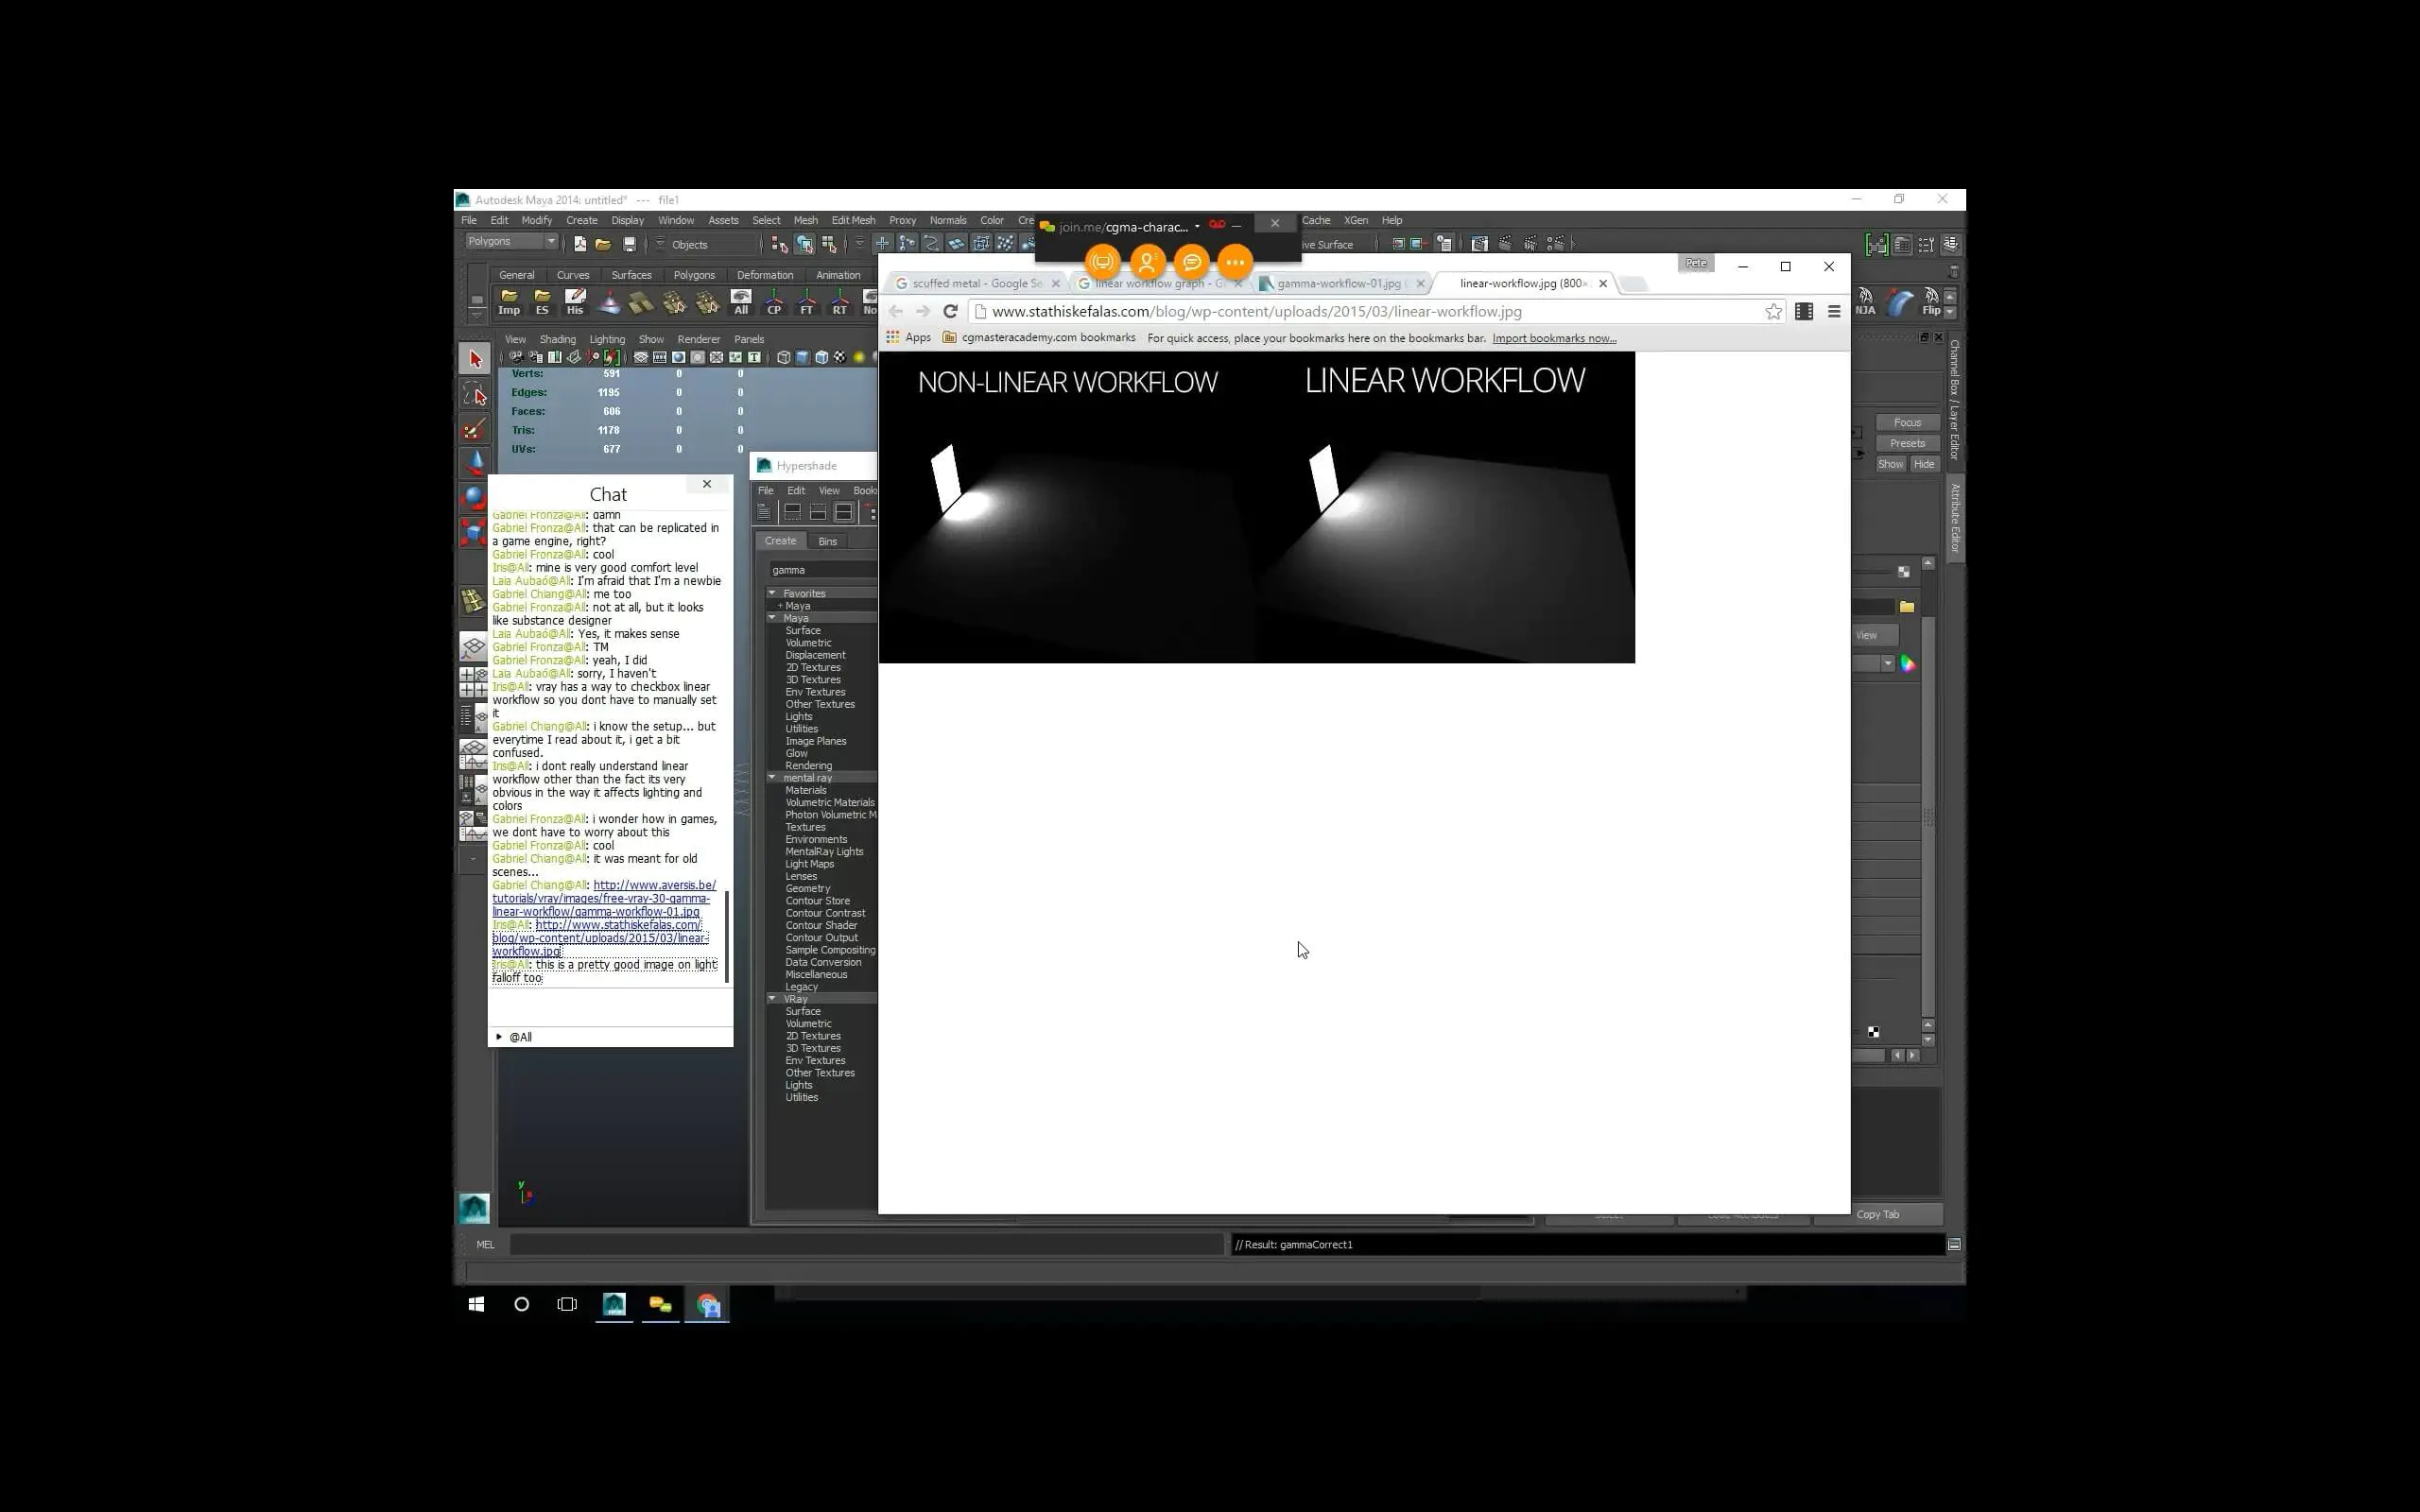
Task: Click Maya's New scene icon
Action: click(x=580, y=244)
